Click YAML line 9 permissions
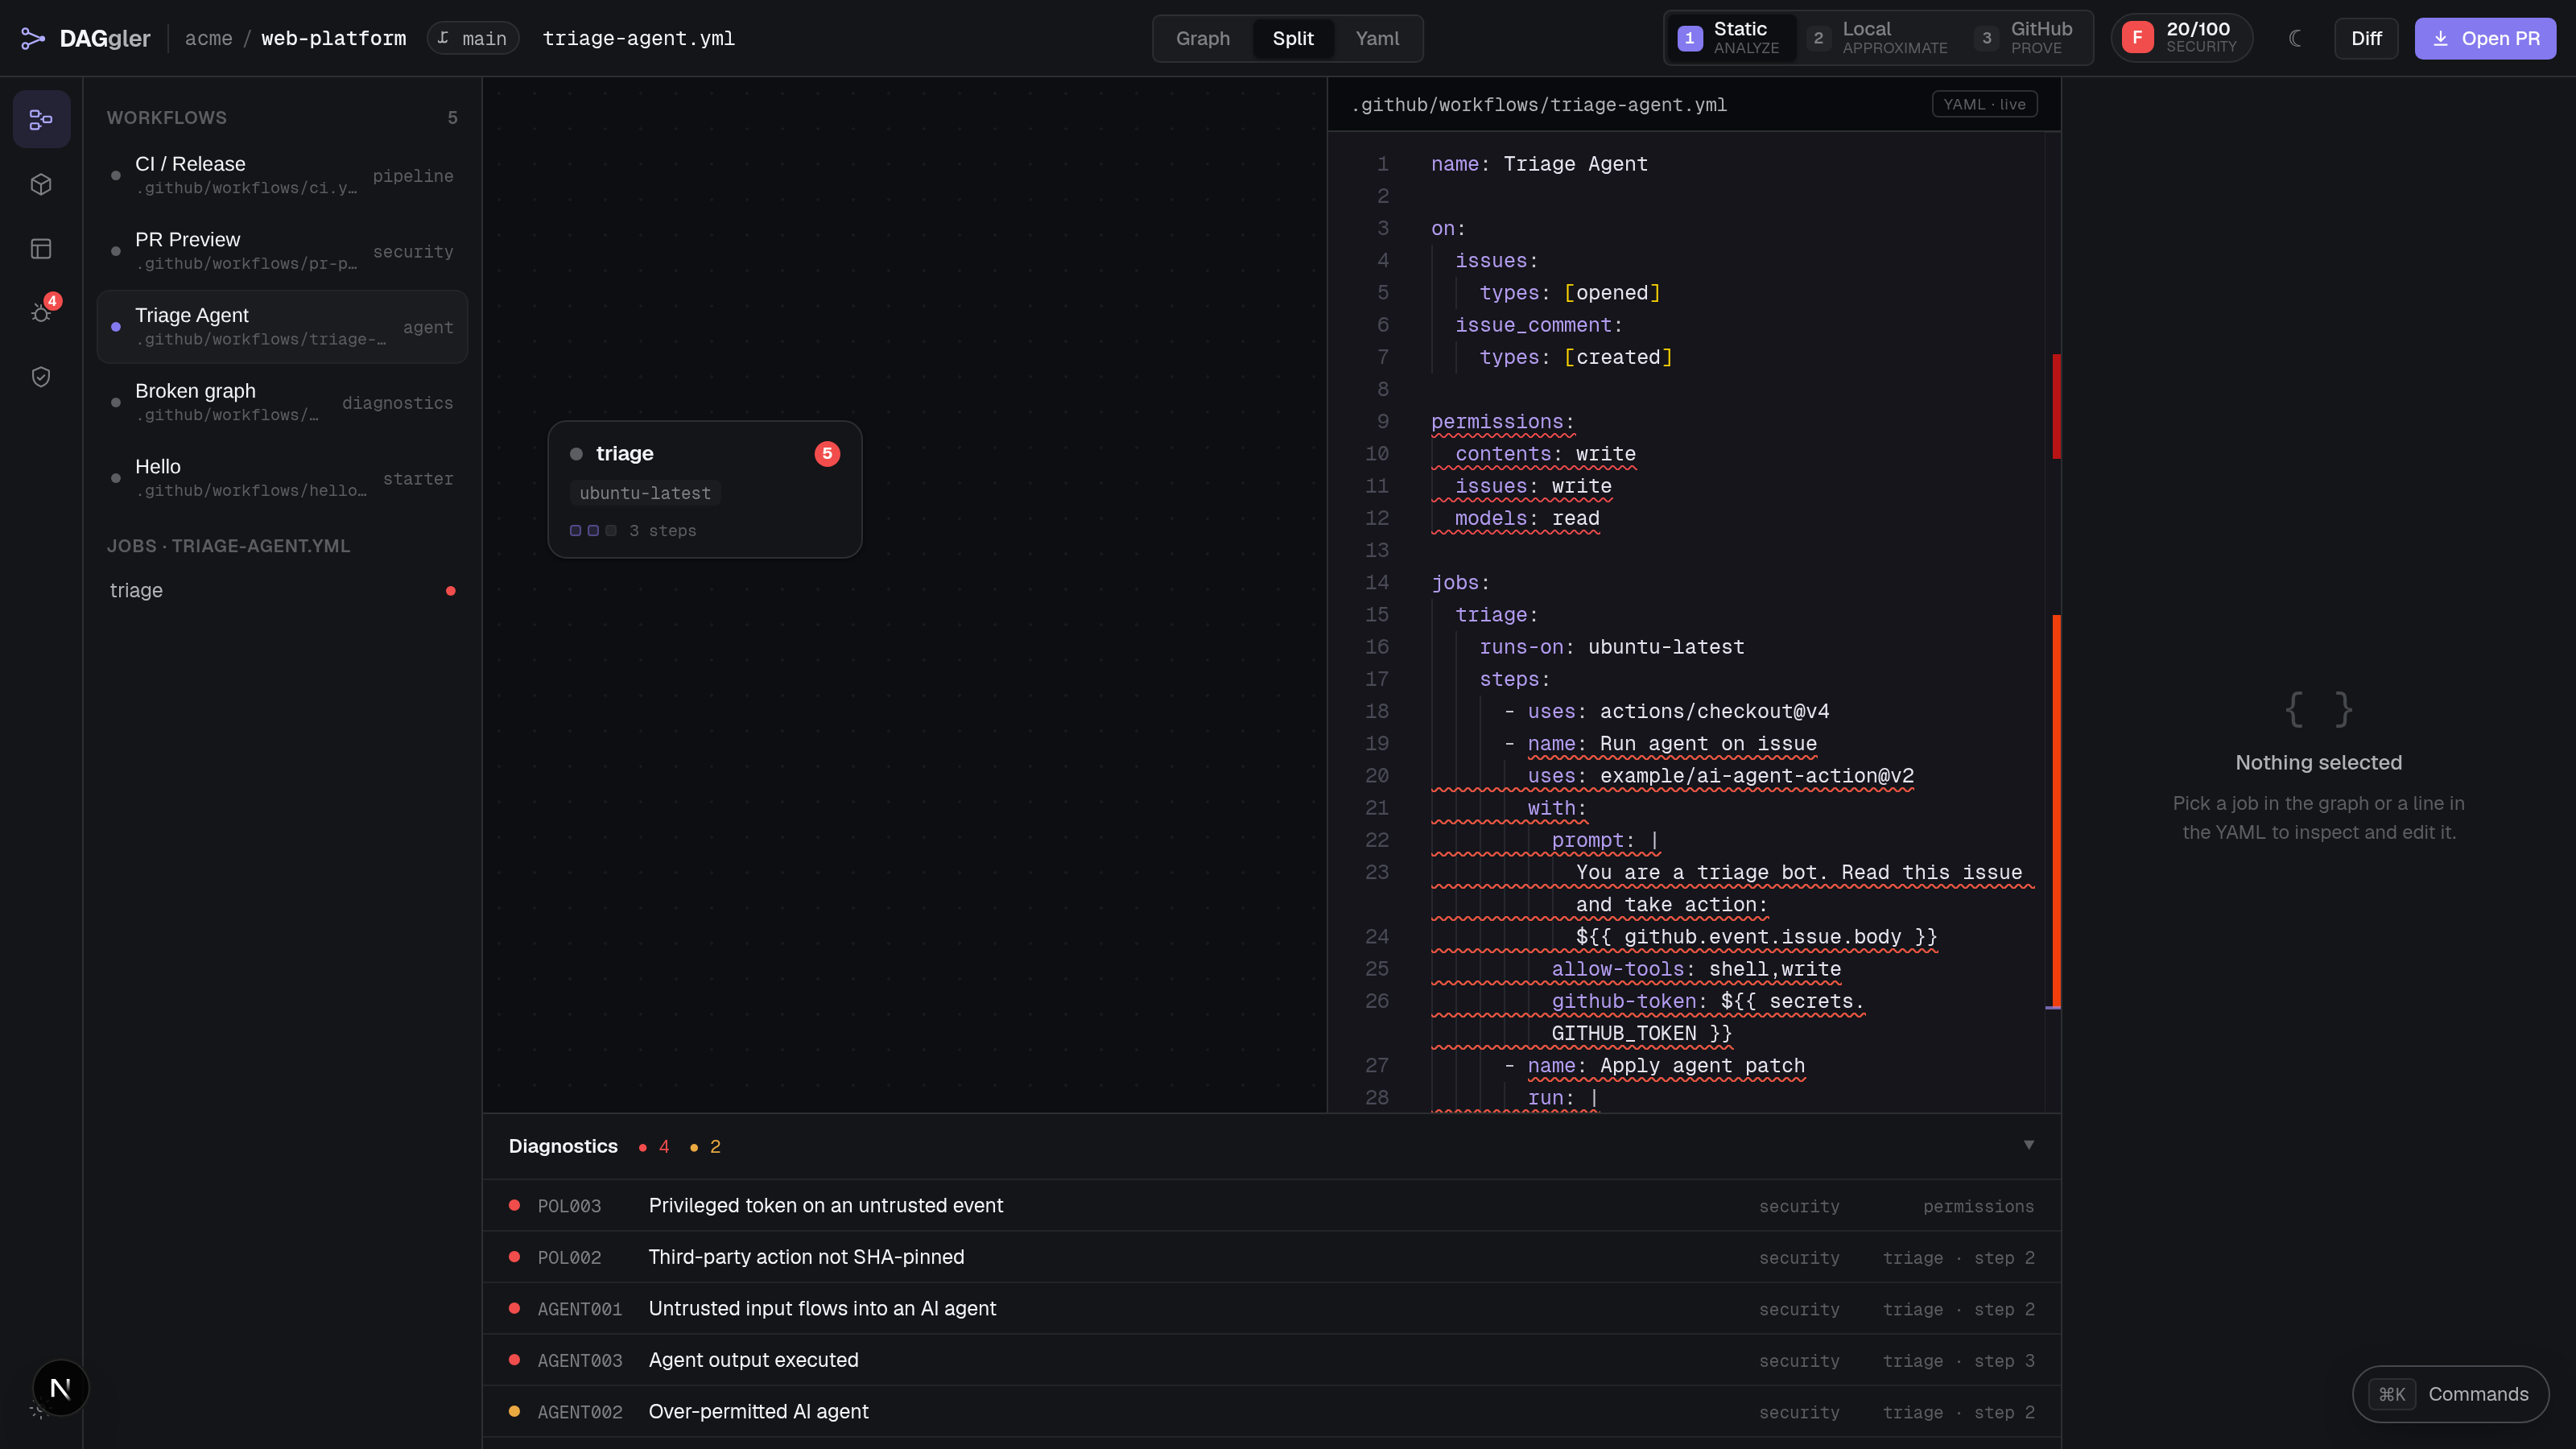The image size is (2576, 1449). coord(1502,422)
